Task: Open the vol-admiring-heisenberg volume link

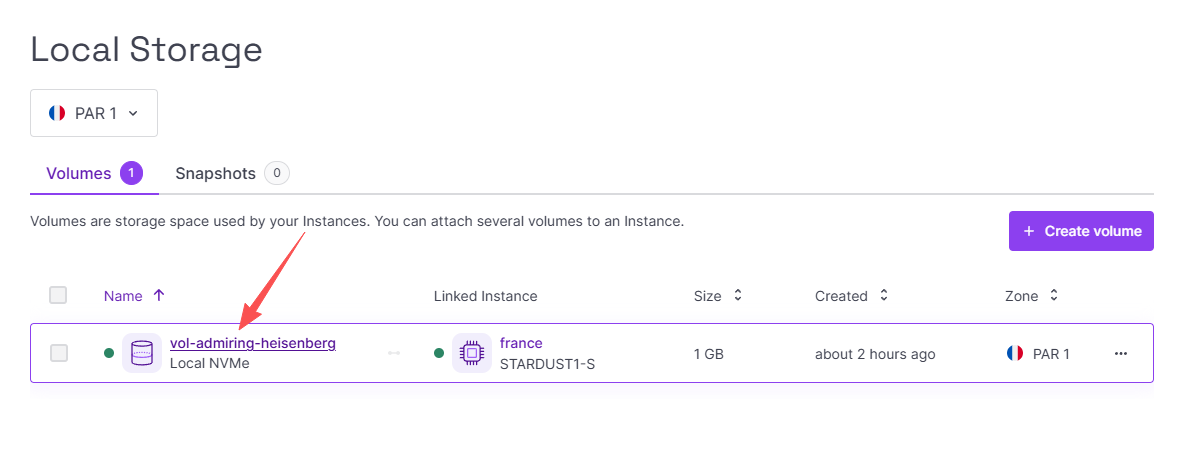Action: pos(253,343)
